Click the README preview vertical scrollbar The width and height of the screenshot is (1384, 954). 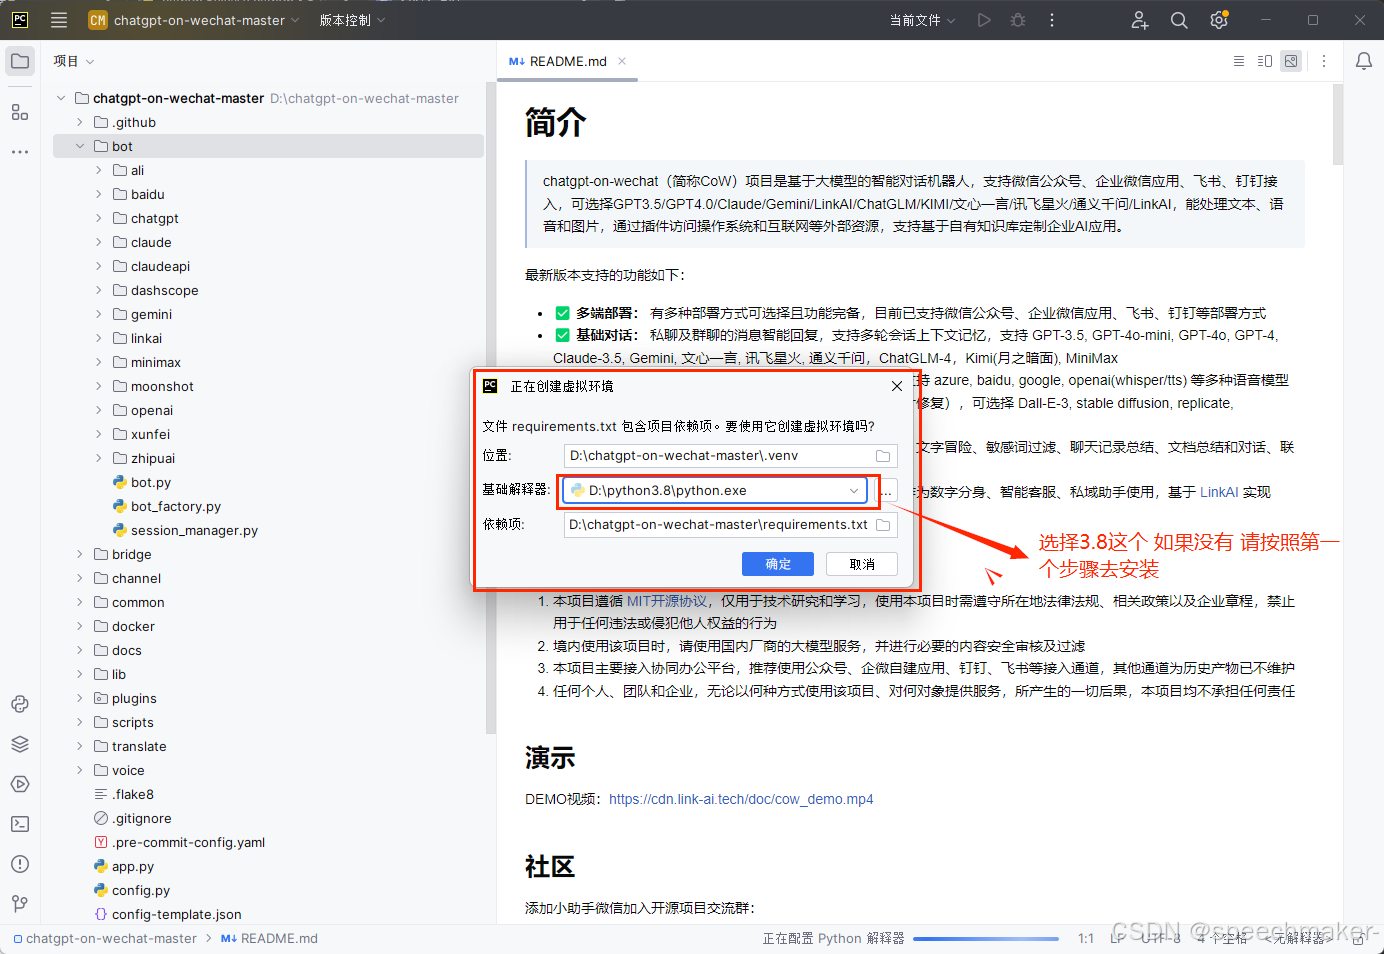tap(1338, 124)
